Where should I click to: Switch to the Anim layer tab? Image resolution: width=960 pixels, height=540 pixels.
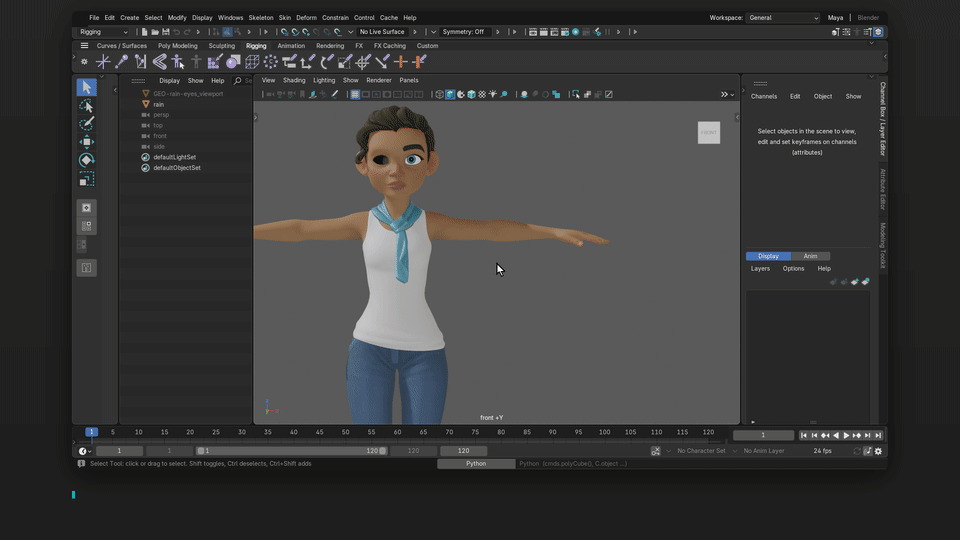coord(810,256)
